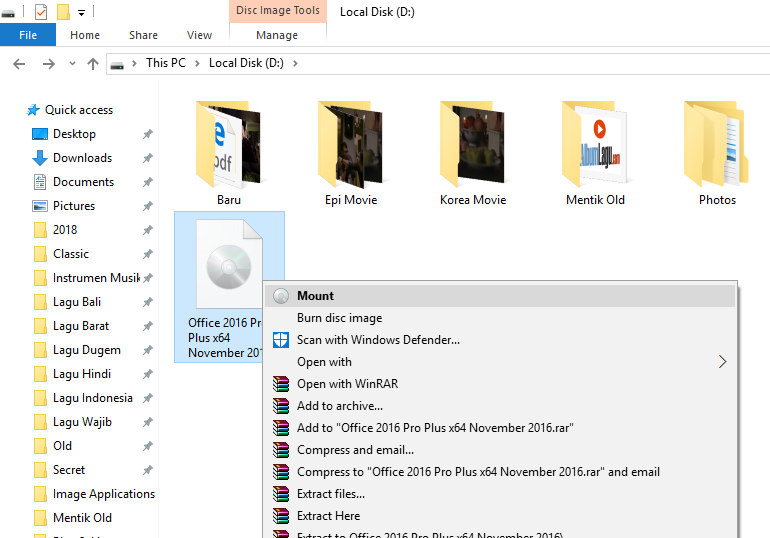Open Pictures in the sidebar
The height and width of the screenshot is (538, 770).
(74, 206)
